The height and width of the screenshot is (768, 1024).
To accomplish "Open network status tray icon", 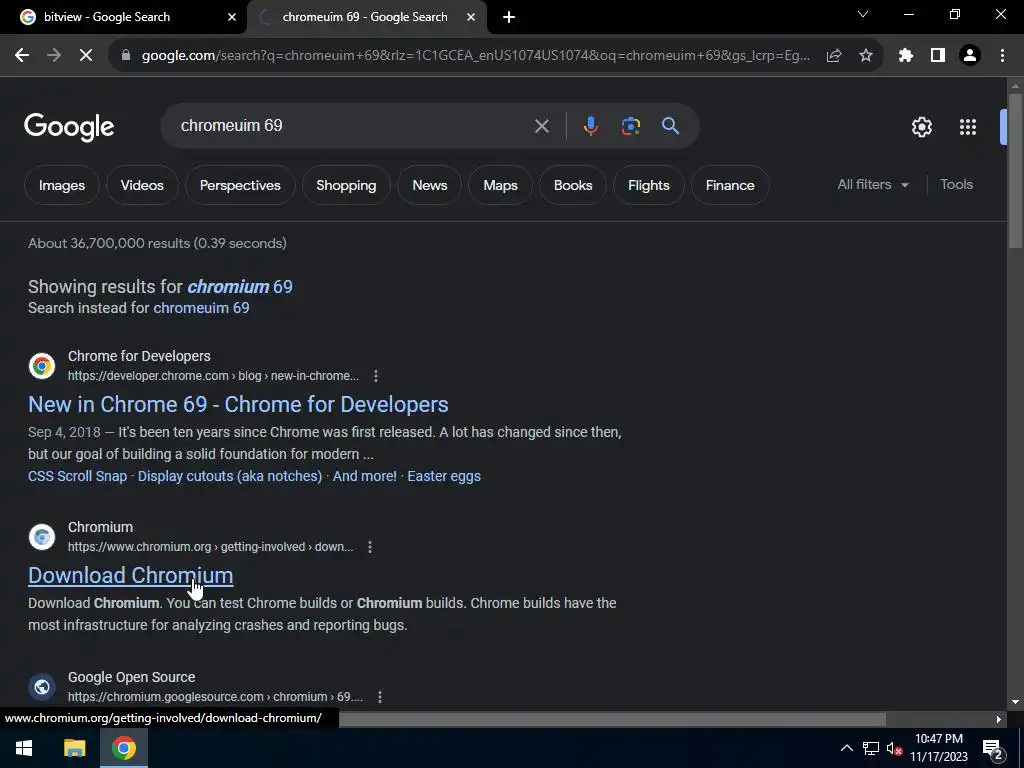I will (x=871, y=748).
